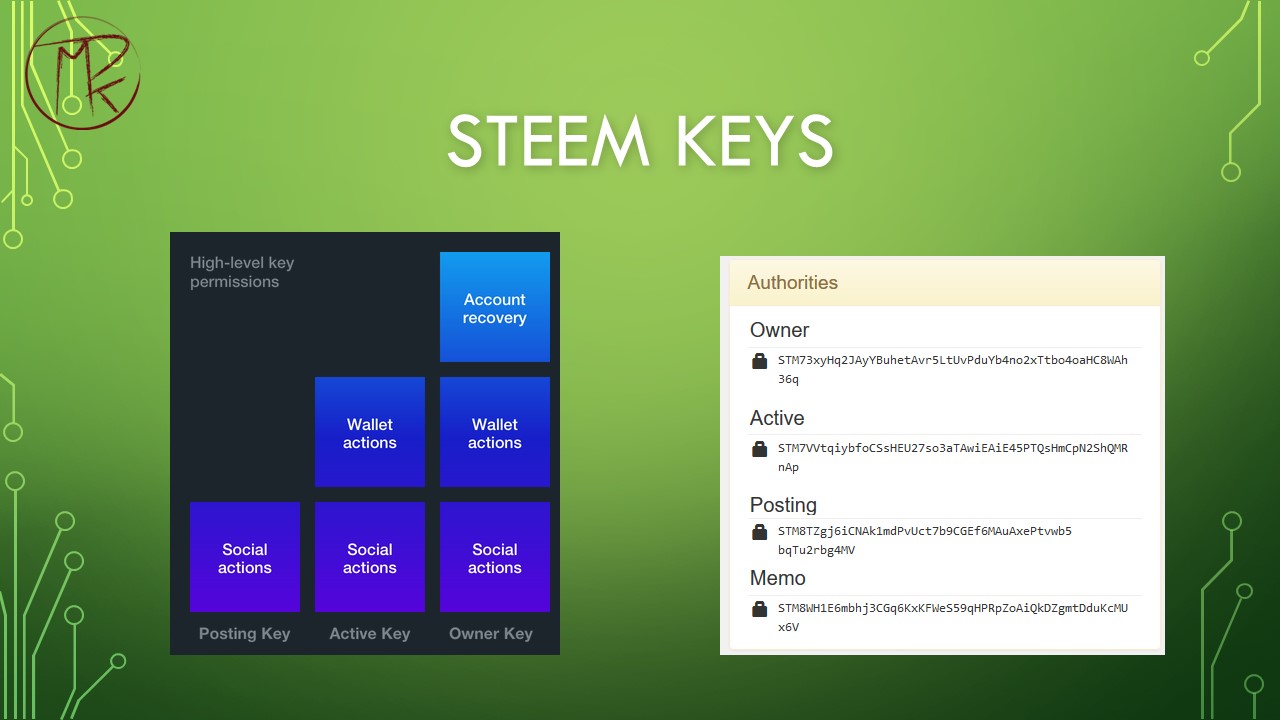The width and height of the screenshot is (1280, 720).
Task: Select the 'Posting Key' column label
Action: coord(245,633)
